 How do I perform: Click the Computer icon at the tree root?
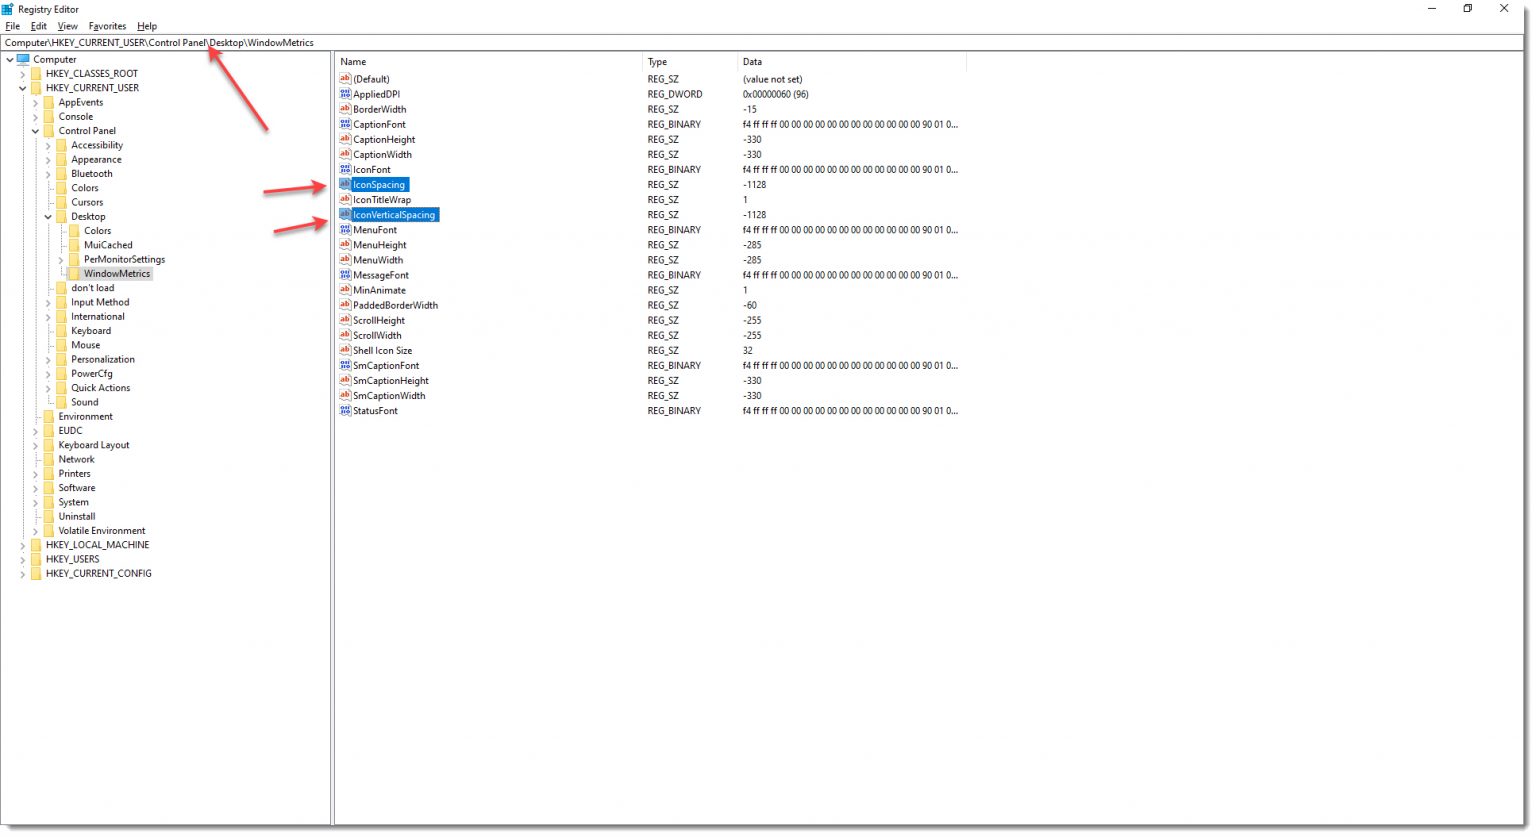pos(22,59)
